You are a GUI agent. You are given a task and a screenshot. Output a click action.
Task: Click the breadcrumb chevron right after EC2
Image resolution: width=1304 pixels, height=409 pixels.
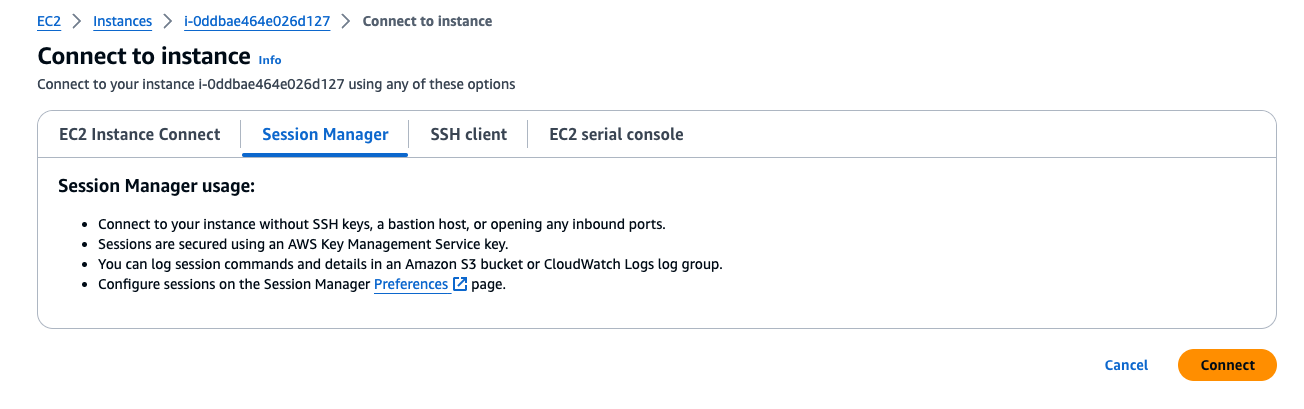tap(77, 21)
